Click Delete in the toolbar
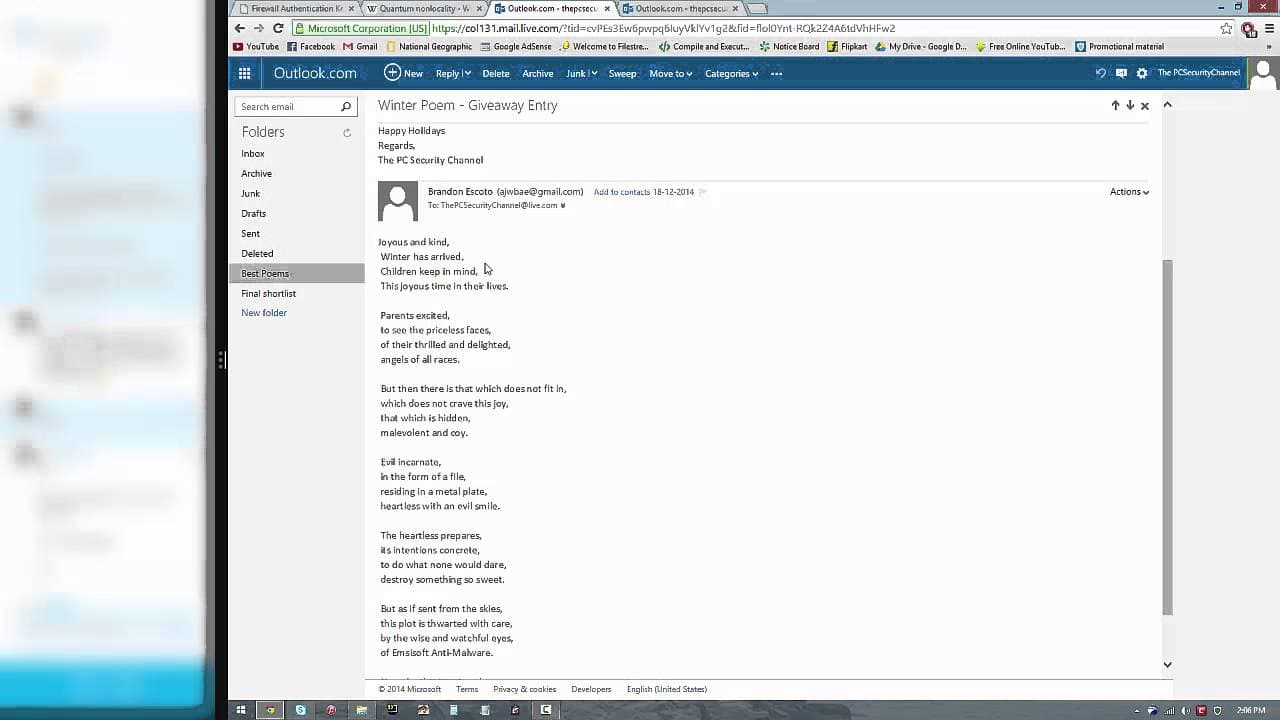The image size is (1280, 720). click(x=495, y=73)
